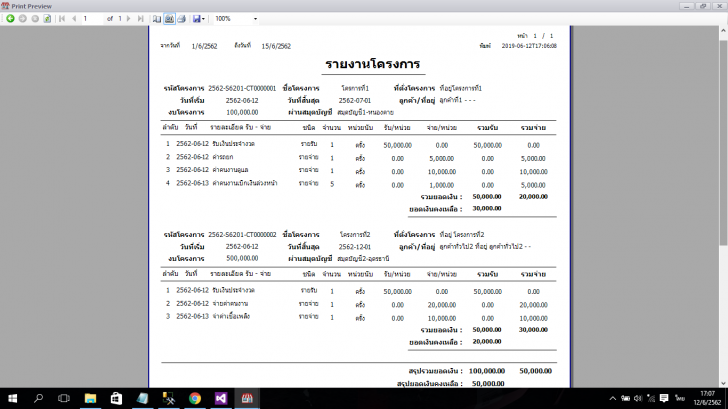Click project code 2562-S6201-CT0000001
The width and height of the screenshot is (728, 409).
[242, 88]
